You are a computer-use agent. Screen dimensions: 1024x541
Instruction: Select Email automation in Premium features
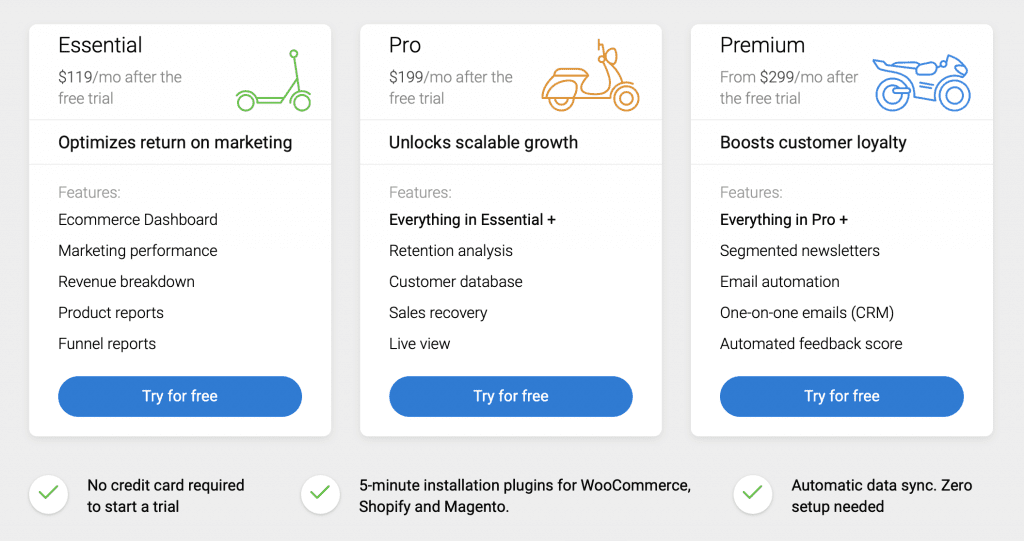click(x=780, y=282)
